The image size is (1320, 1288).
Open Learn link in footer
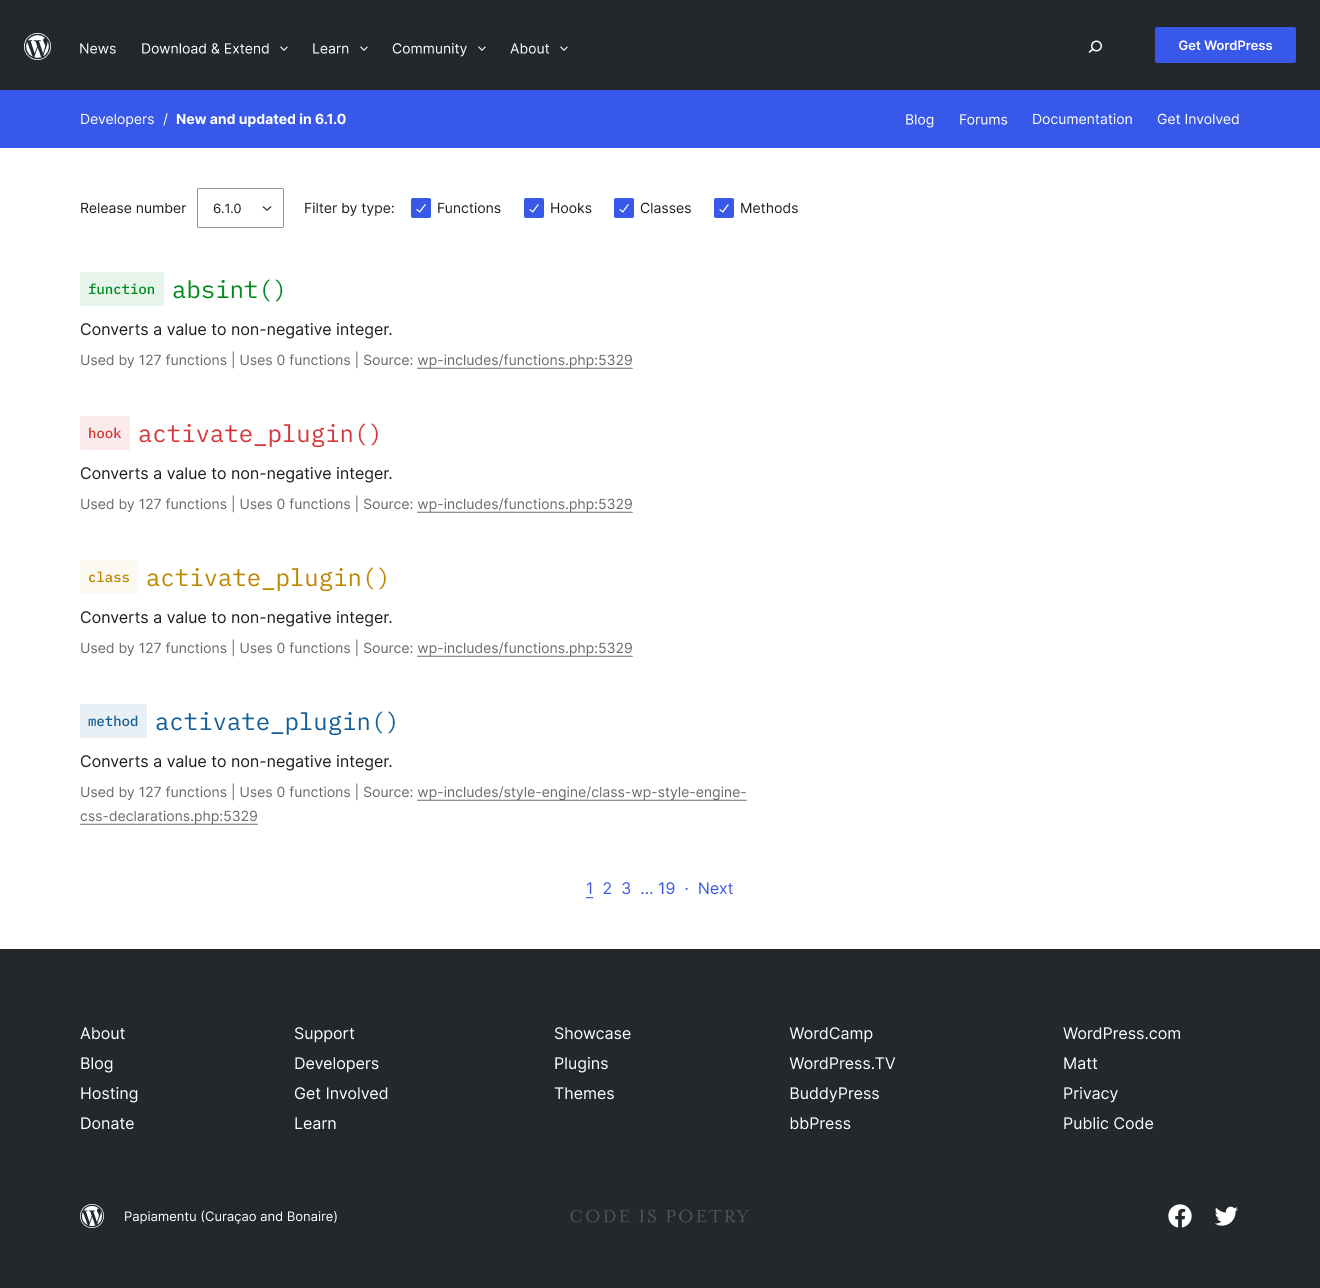tap(315, 1123)
